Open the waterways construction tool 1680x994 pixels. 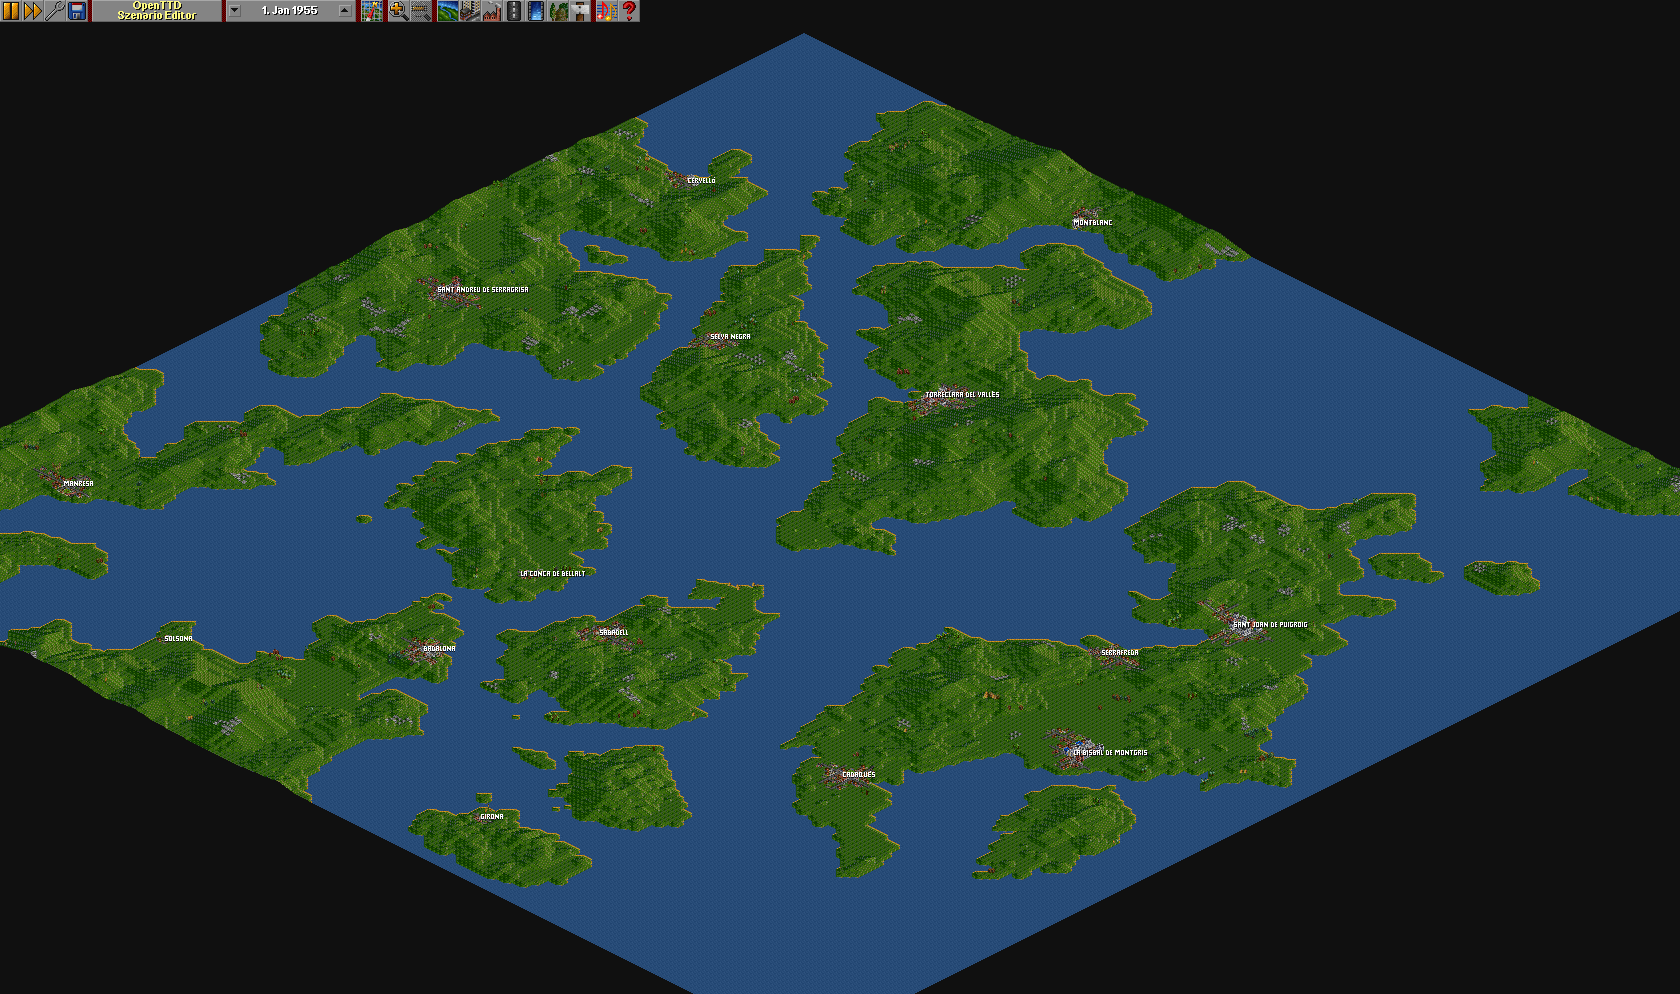536,11
